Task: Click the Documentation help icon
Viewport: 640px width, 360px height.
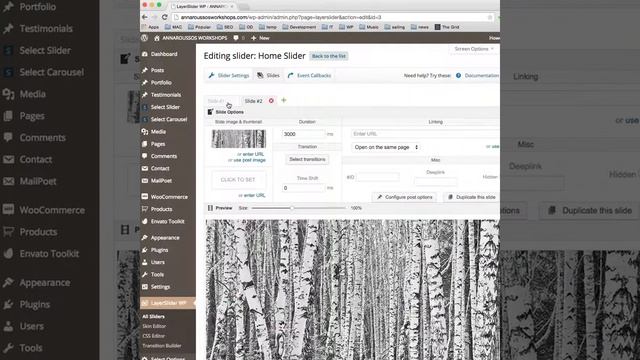Action: tap(458, 76)
